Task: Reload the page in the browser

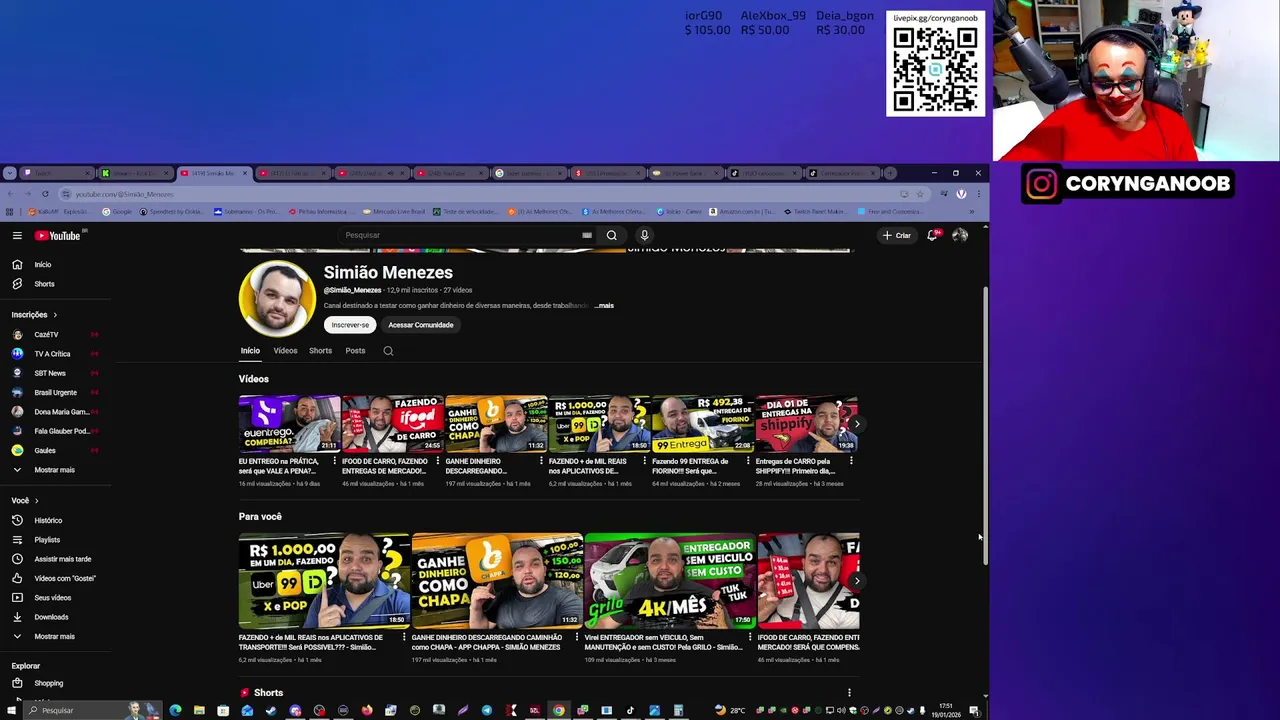Action: coord(45,194)
